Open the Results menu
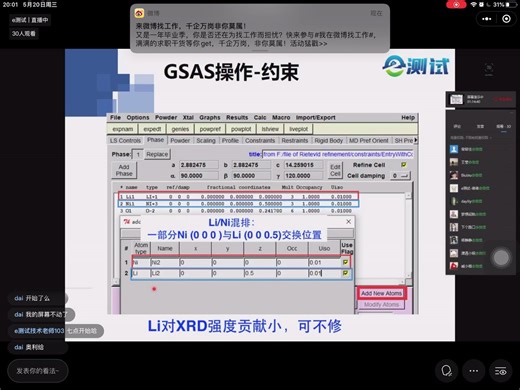Image resolution: width=520 pixels, height=390 pixels. (237, 117)
